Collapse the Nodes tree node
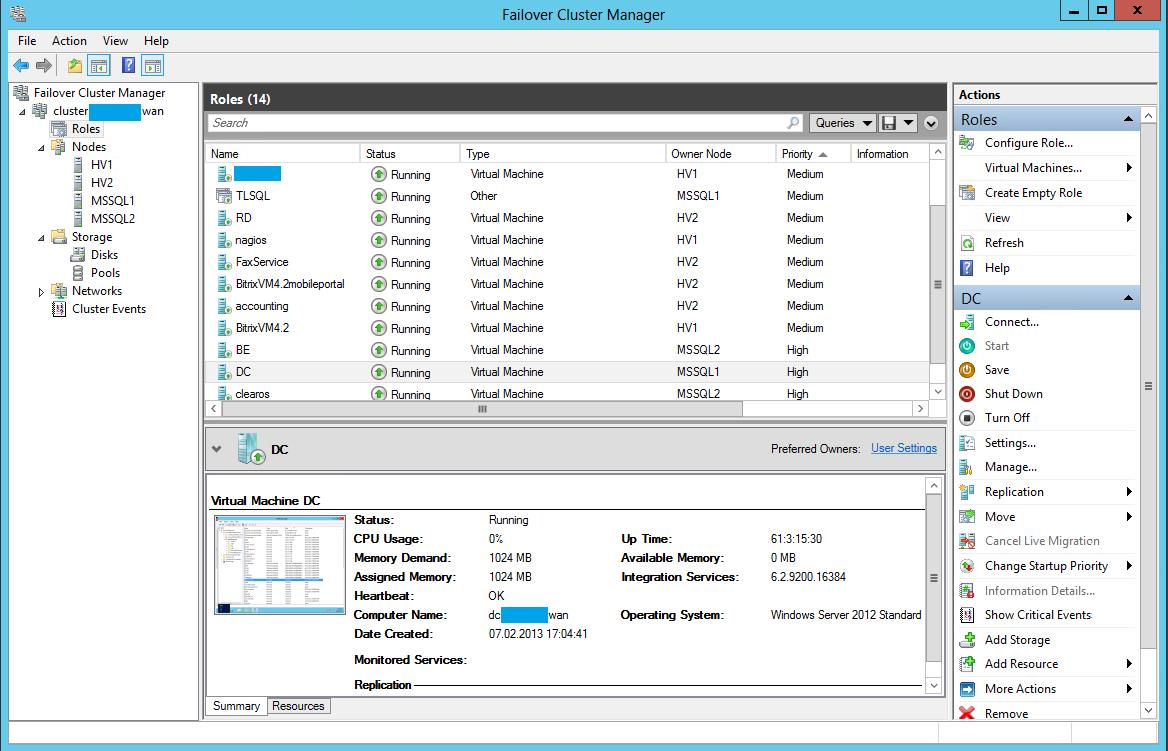Screen dimensions: 1168x751 pos(41,148)
